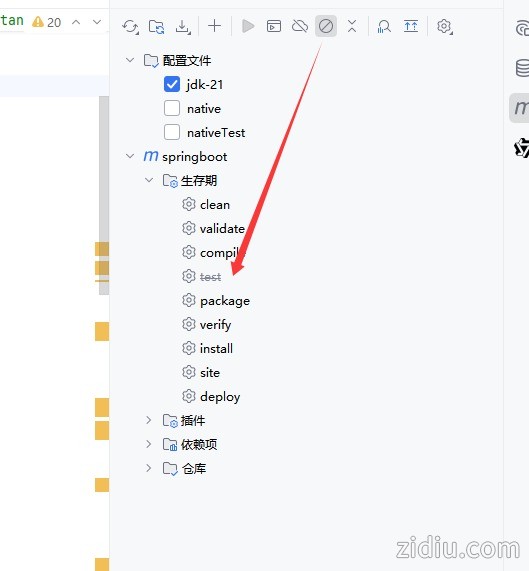Select the validate lifecycle goal
Viewport: 529px width, 571px height.
point(222,229)
